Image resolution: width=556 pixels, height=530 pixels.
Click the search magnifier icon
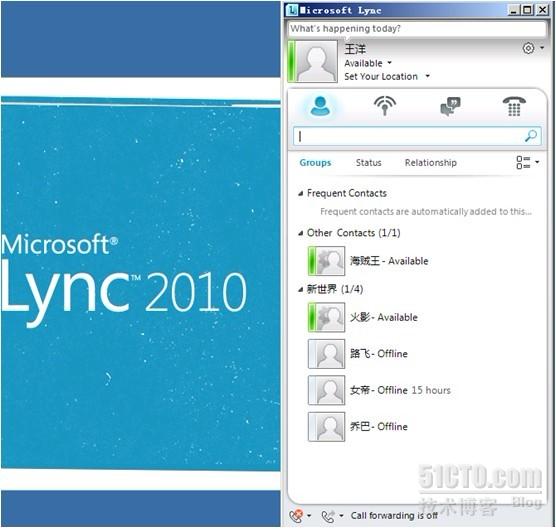[x=531, y=136]
